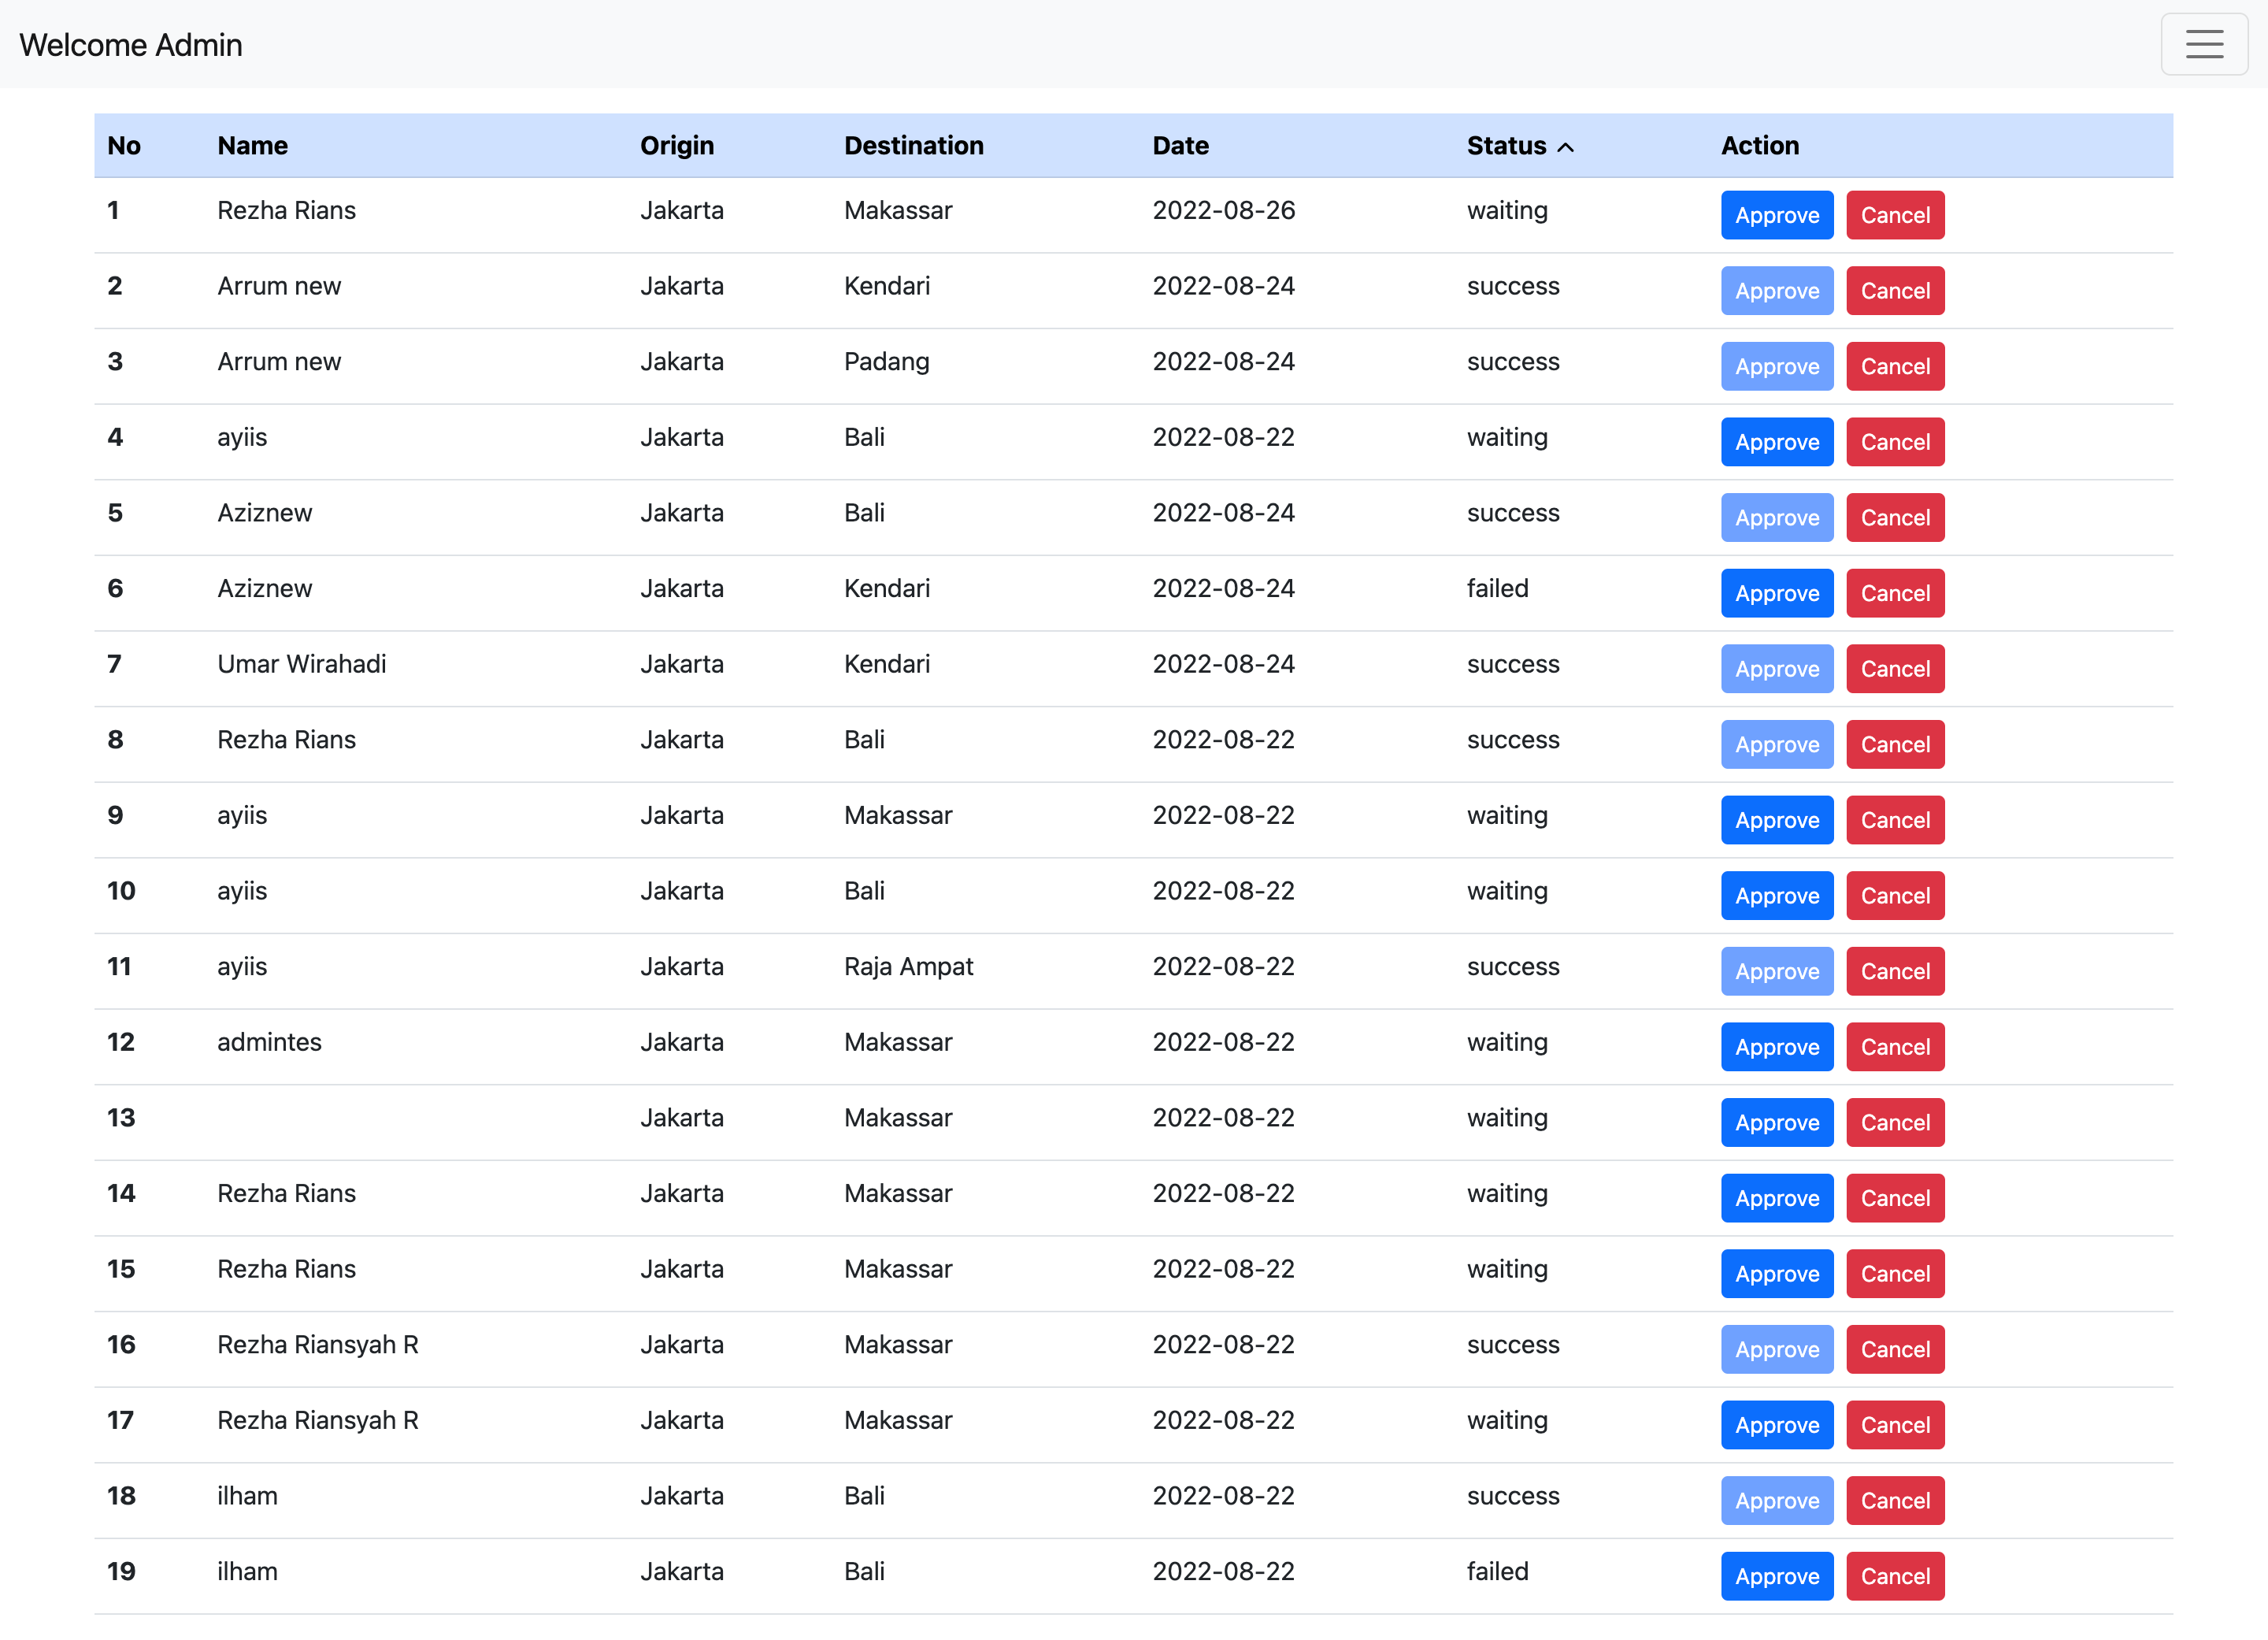Sort table by the Date column header
The image size is (2268, 1640).
coord(1181,145)
